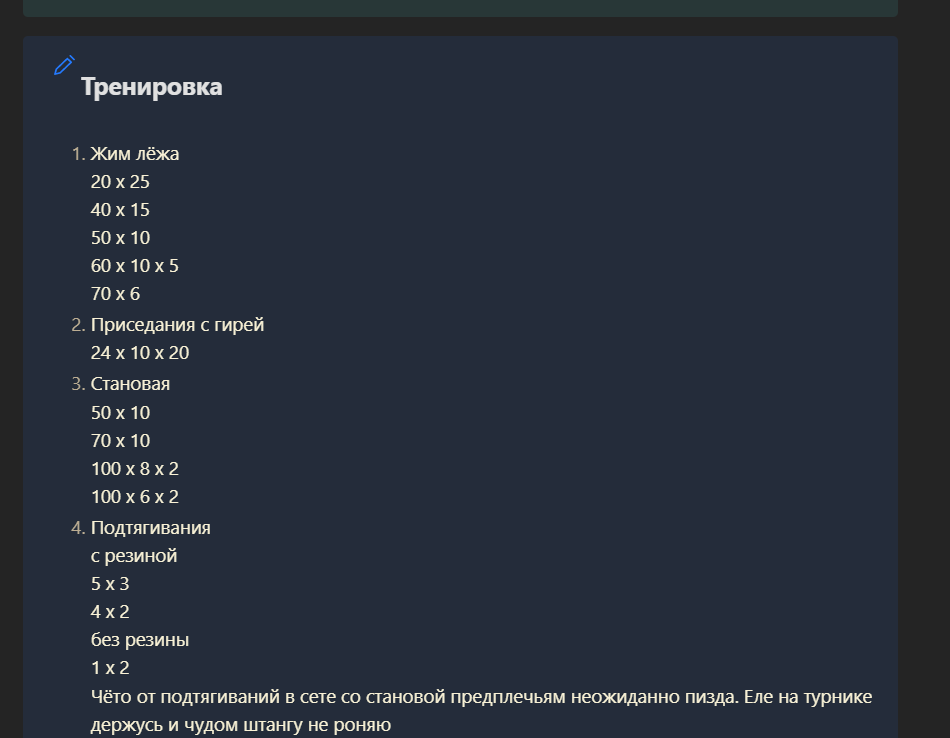Click the 60 x 10 x 5 line
950x738 pixels.
135,266
